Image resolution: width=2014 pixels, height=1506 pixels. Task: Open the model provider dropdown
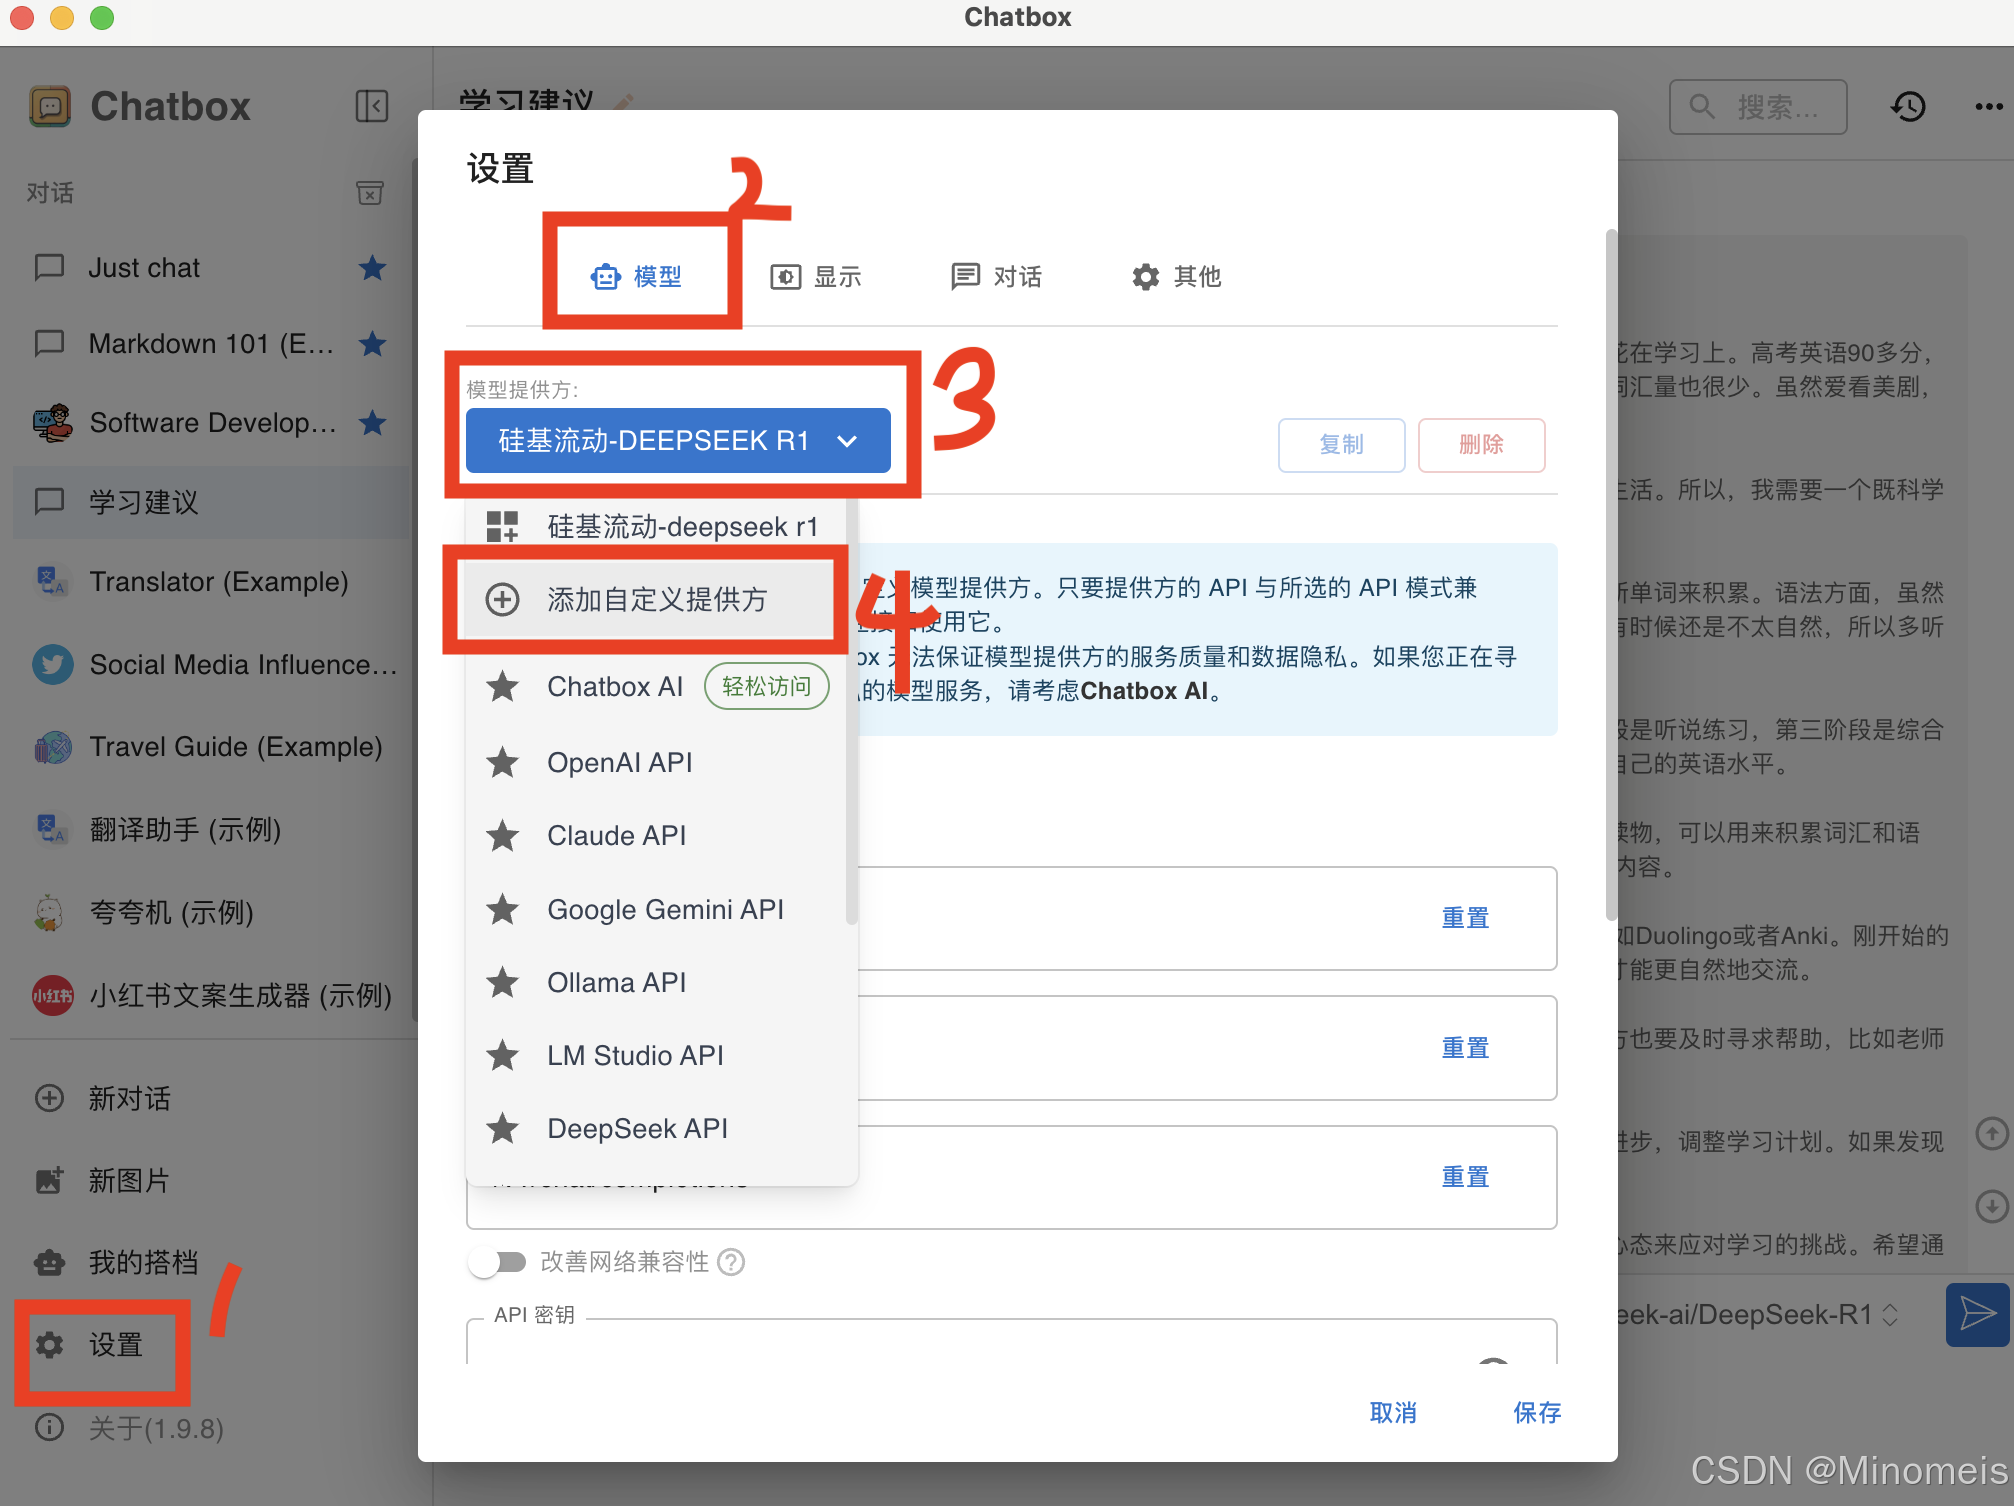[x=678, y=441]
